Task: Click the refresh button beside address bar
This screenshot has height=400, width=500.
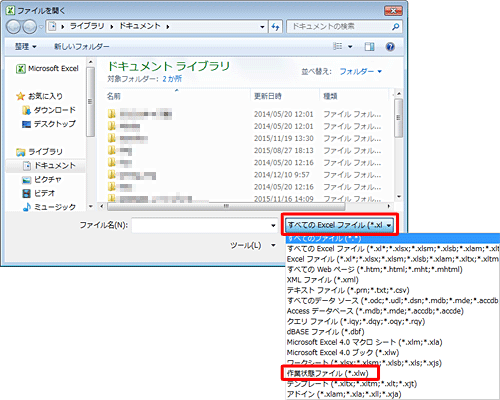Action: (275, 27)
